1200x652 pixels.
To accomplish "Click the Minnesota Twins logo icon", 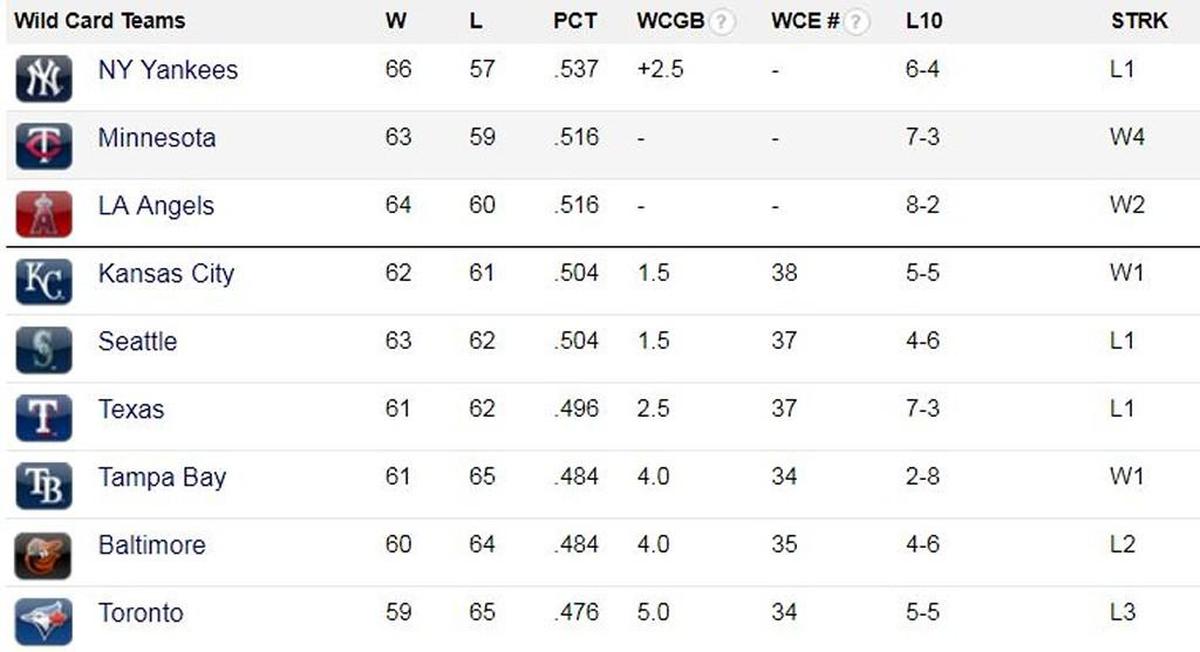I will (43, 146).
